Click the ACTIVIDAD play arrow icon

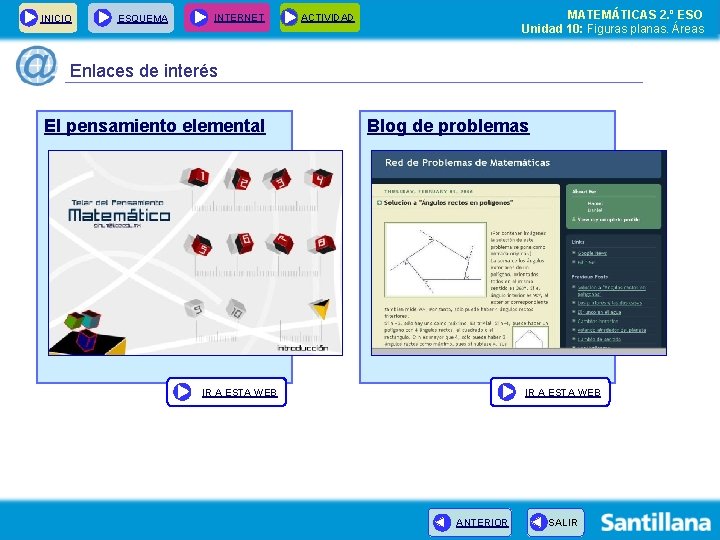click(289, 17)
